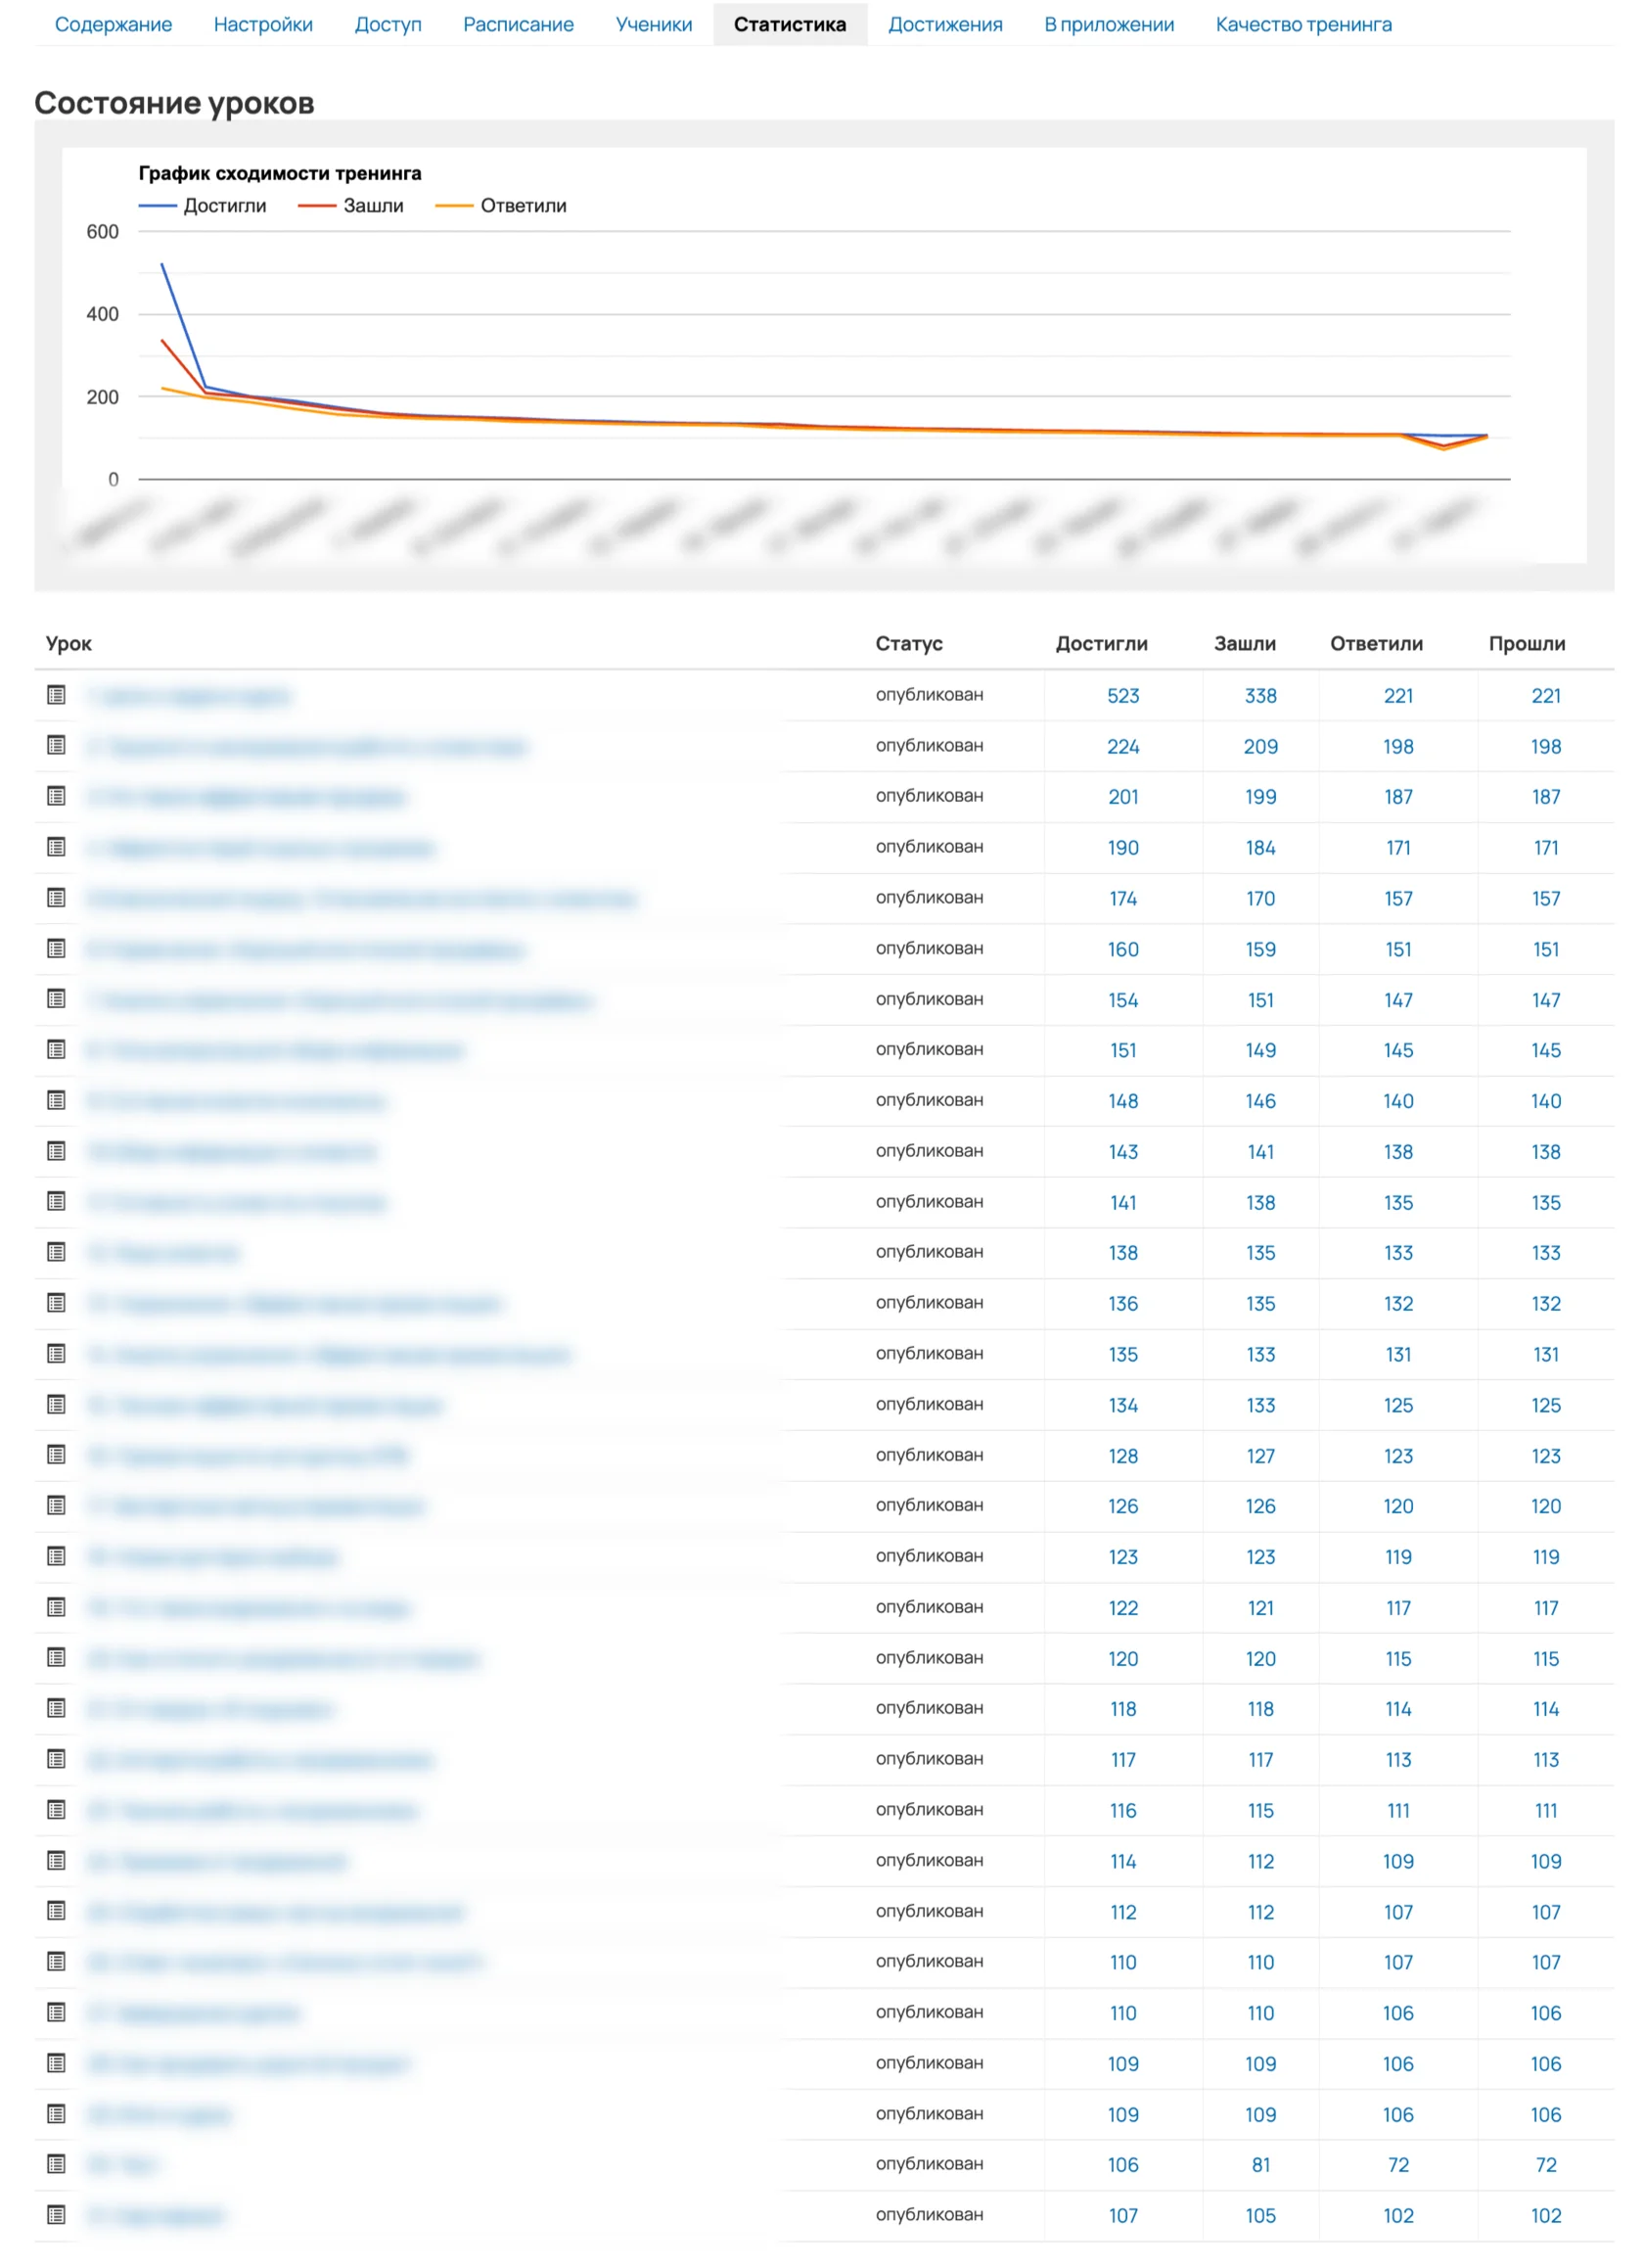Click lesson icon in row with 224 reached
This screenshot has height=2268, width=1644.
click(56, 745)
